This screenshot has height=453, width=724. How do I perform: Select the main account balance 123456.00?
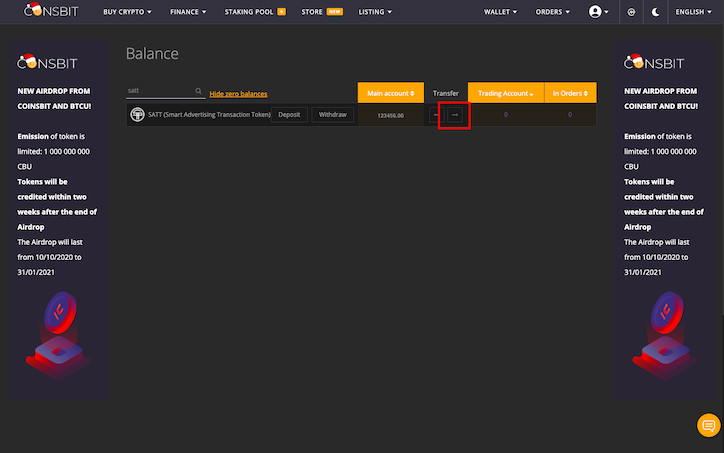[391, 115]
